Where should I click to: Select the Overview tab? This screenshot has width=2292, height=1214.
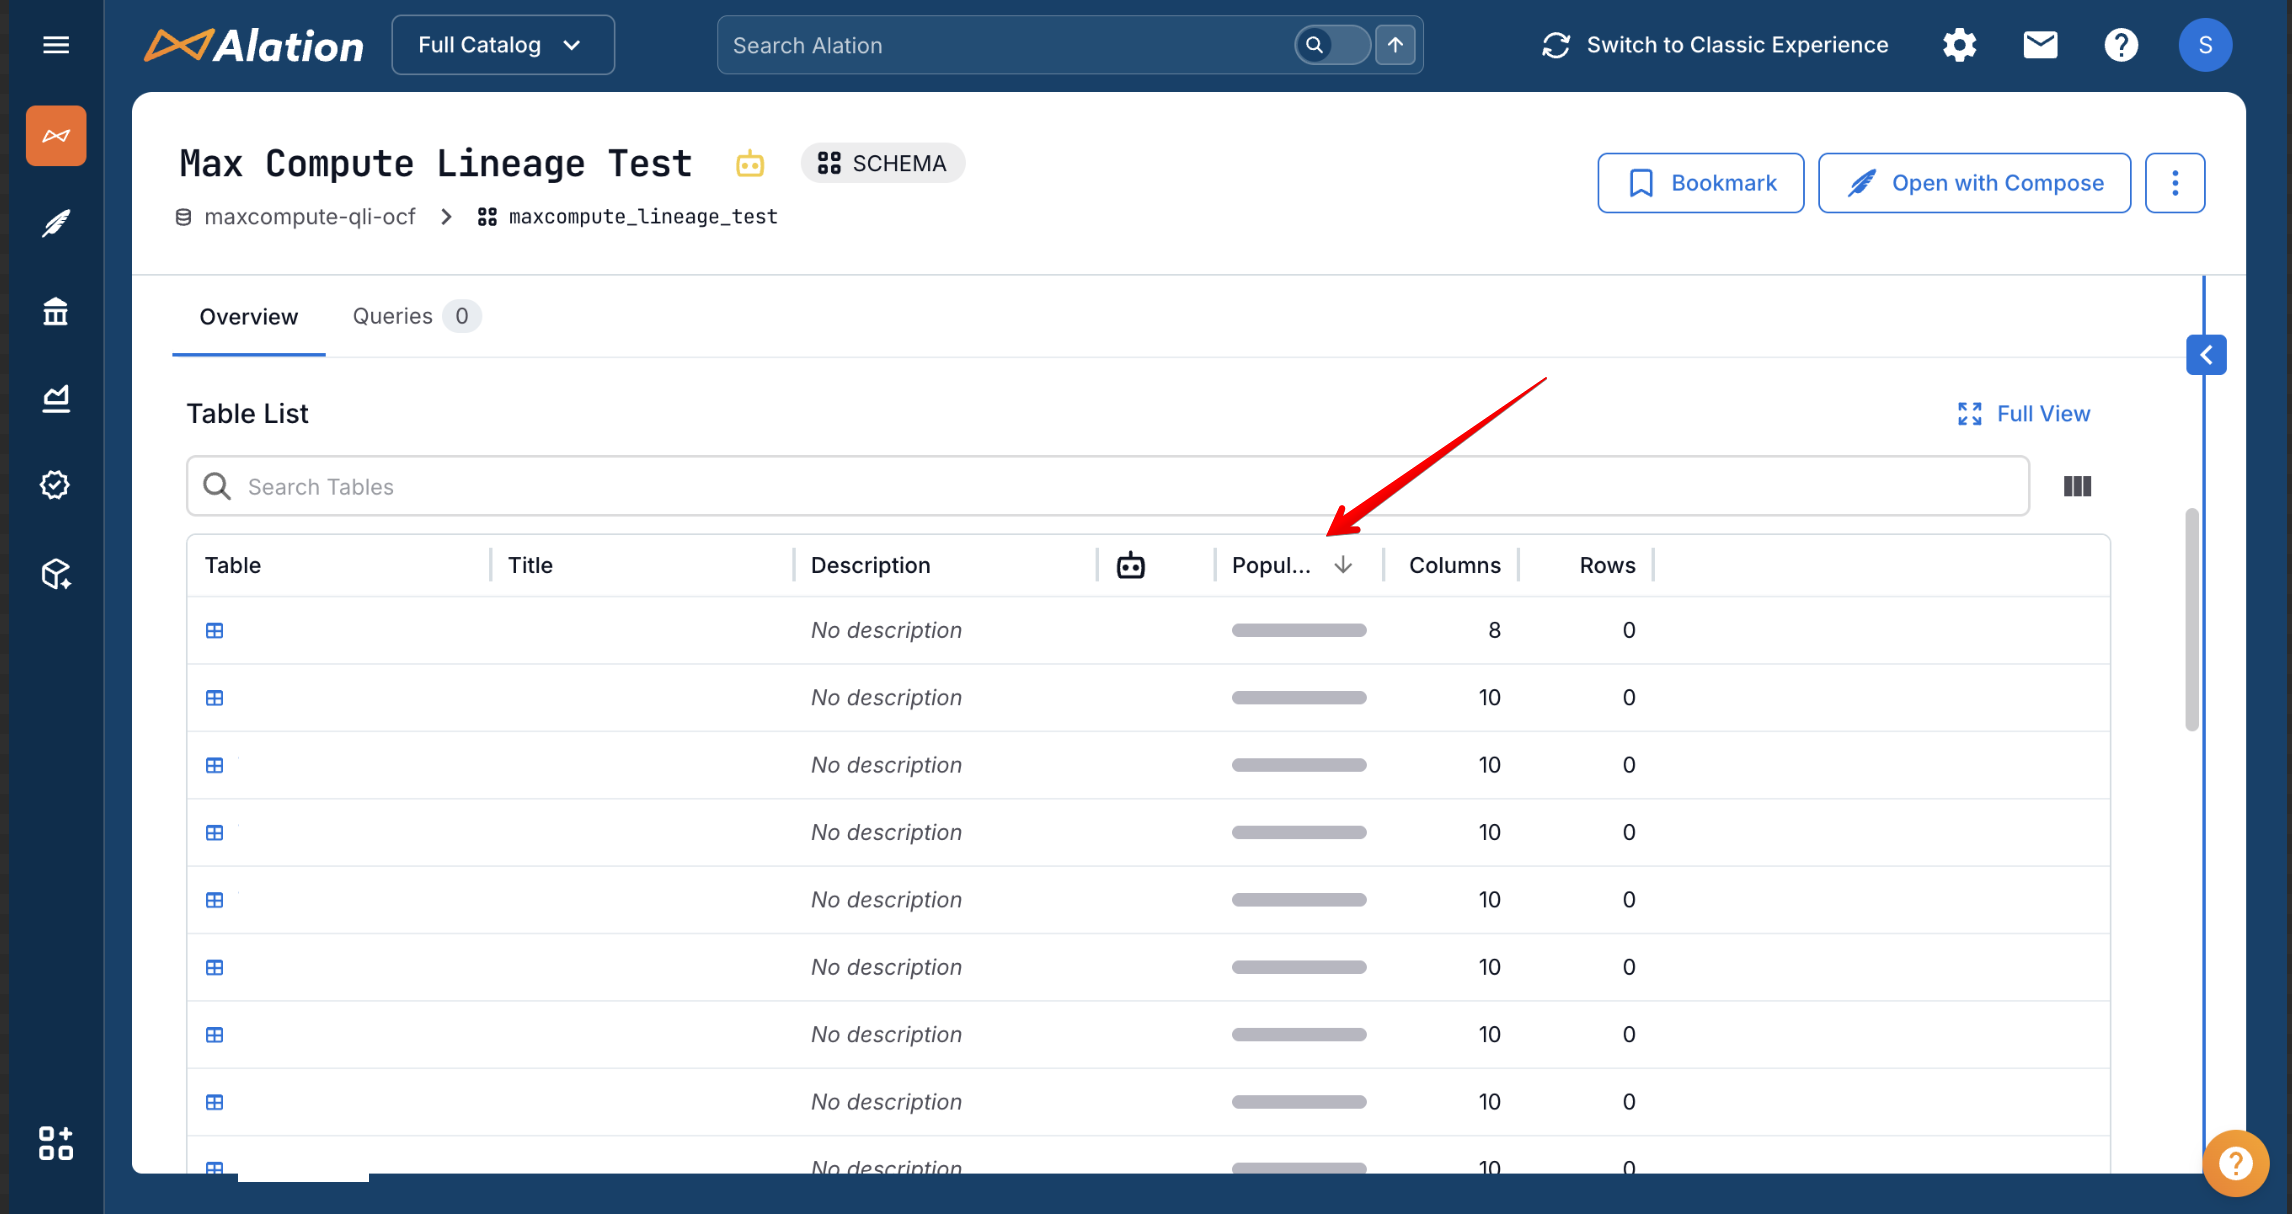[x=248, y=317]
